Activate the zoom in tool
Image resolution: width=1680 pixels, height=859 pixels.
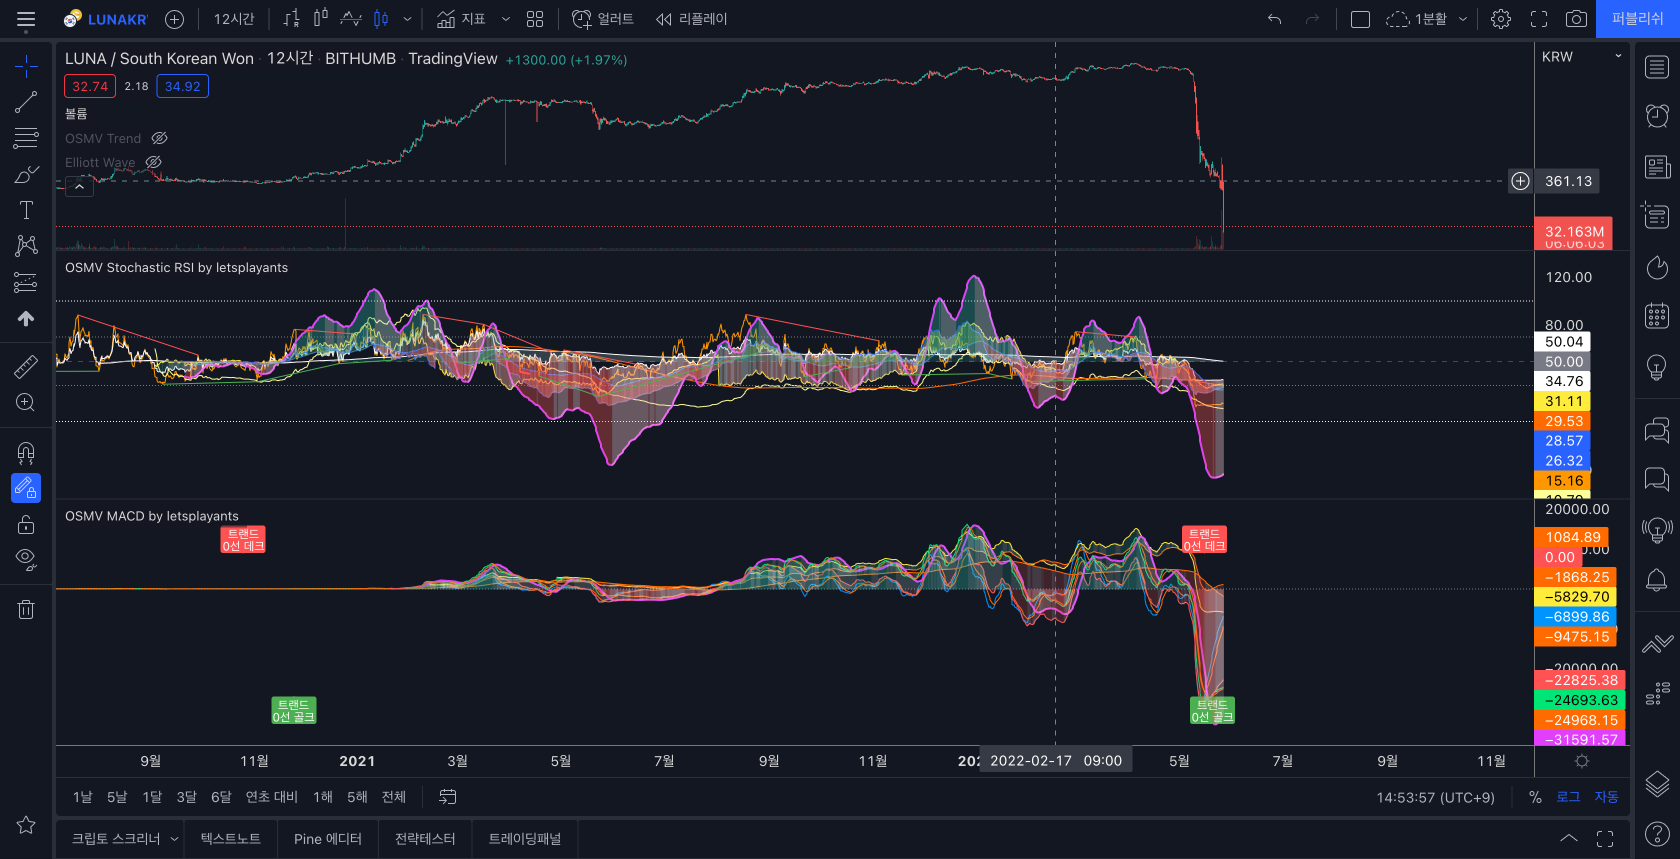[26, 402]
